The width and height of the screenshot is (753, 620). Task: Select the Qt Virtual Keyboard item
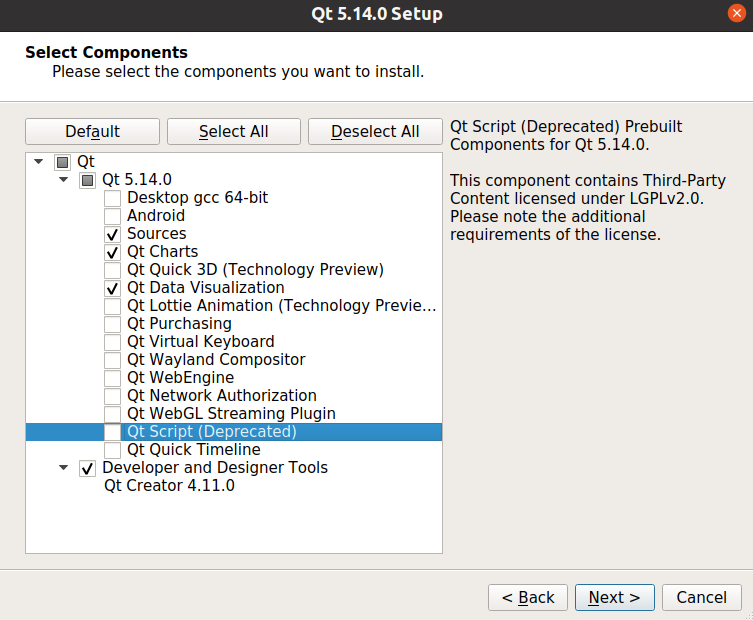coord(201,341)
